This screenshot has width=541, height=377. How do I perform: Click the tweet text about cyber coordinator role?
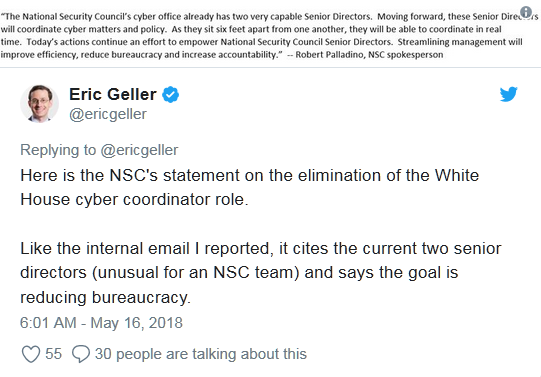pos(249,187)
